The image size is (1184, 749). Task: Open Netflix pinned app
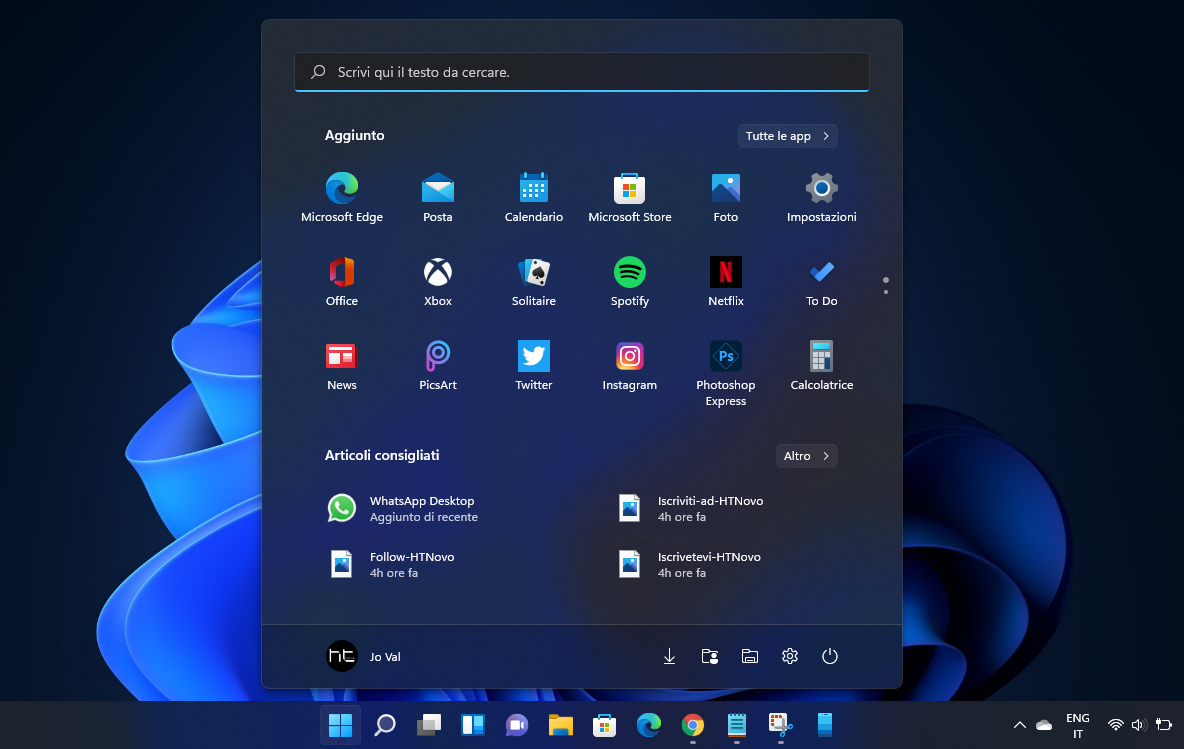[725, 281]
